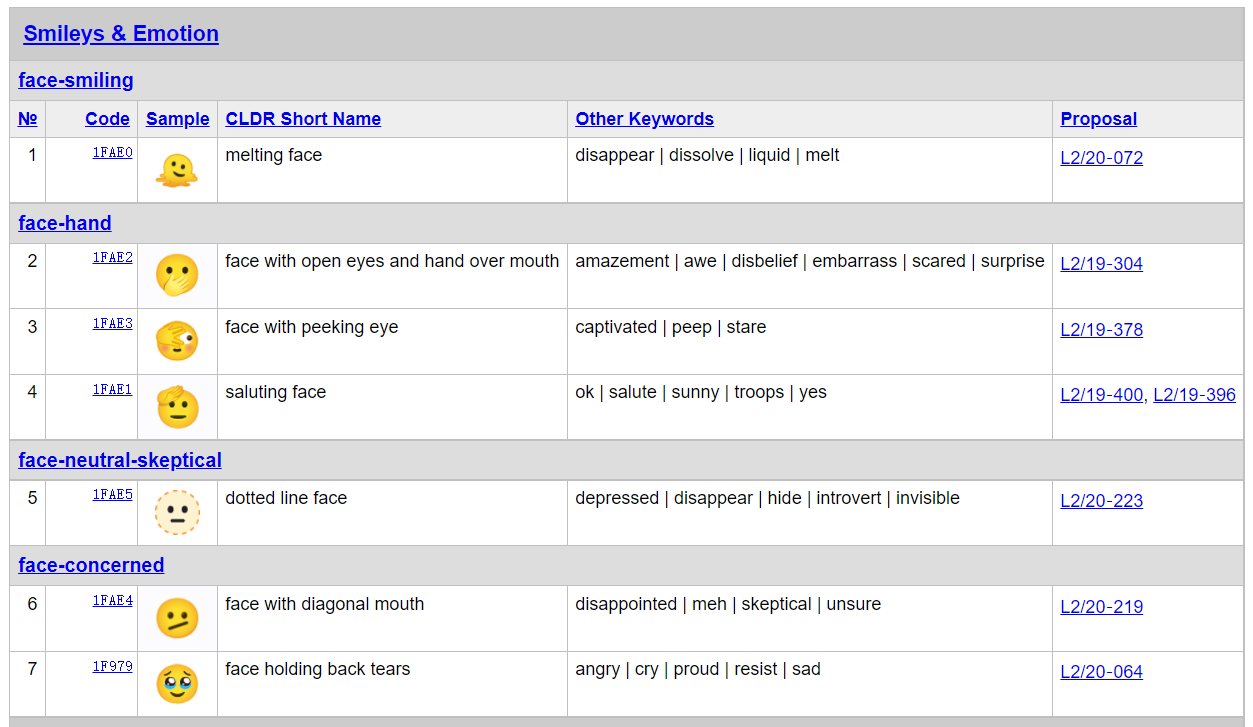Go to the face-hand subcategory link
The height and width of the screenshot is (727, 1253).
[65, 223]
